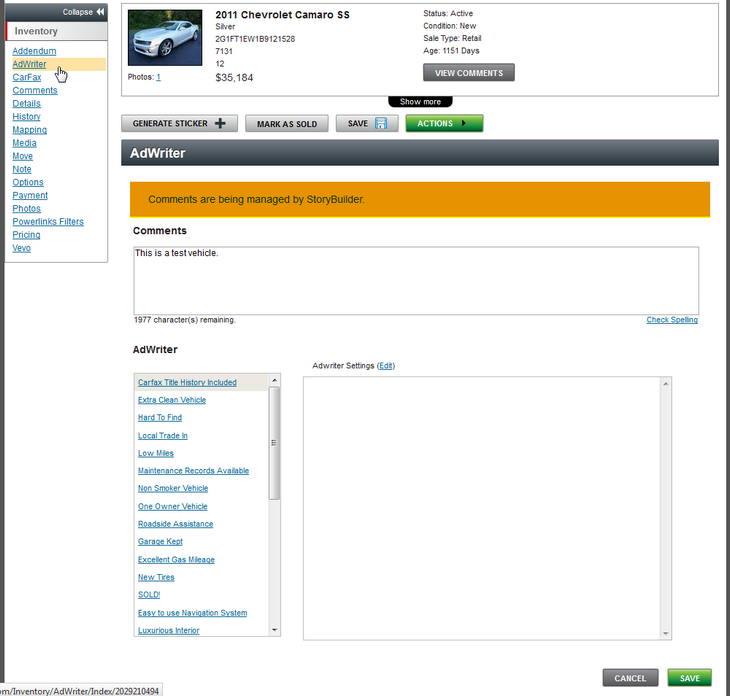
Task: Select Maintenance Records Available phrase
Action: [193, 471]
